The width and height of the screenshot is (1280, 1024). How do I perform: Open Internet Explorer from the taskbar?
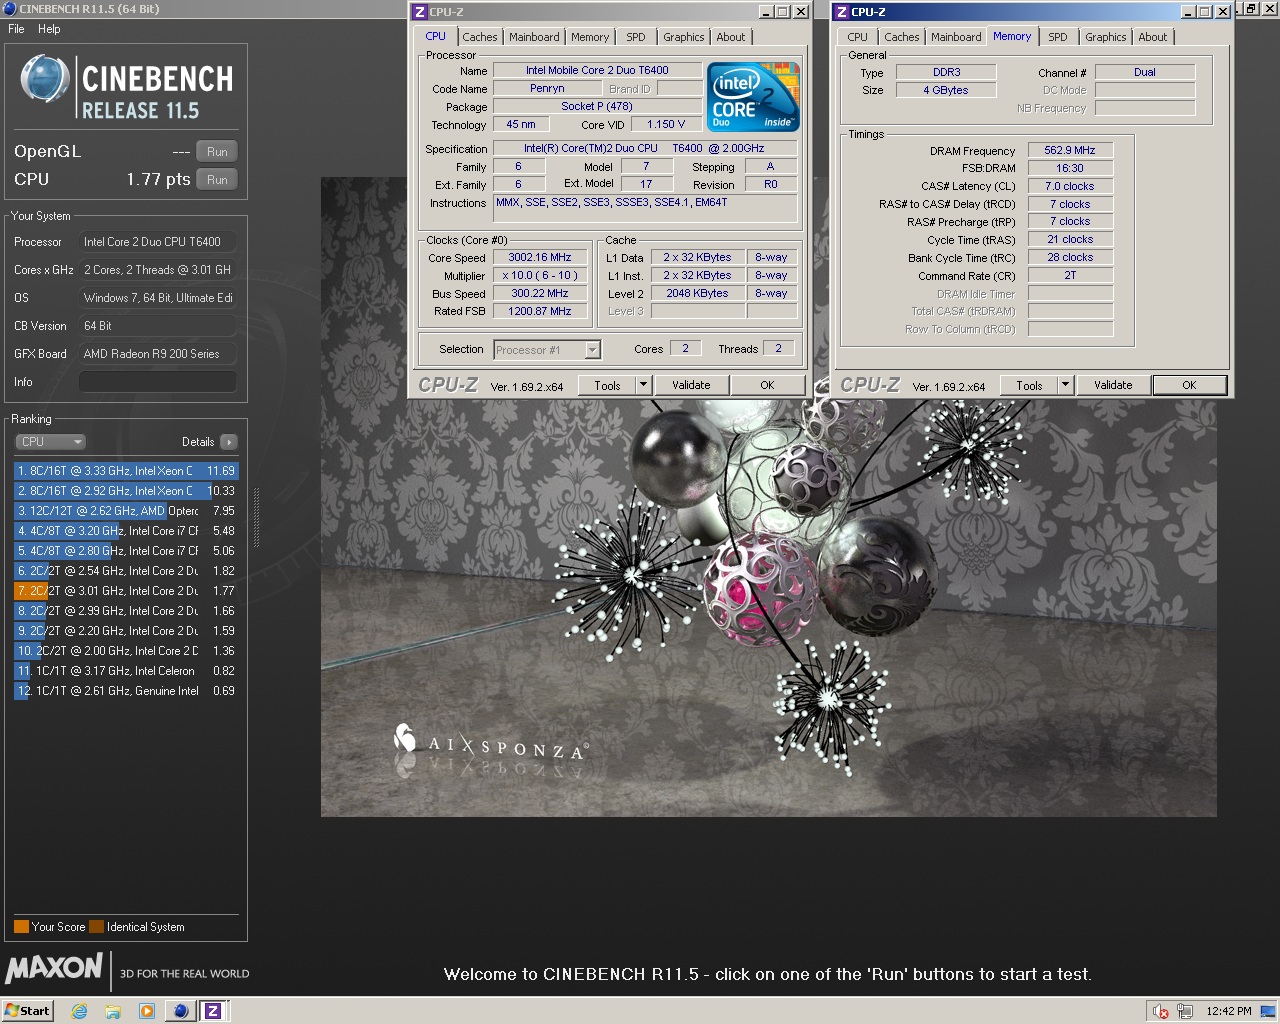(79, 1011)
